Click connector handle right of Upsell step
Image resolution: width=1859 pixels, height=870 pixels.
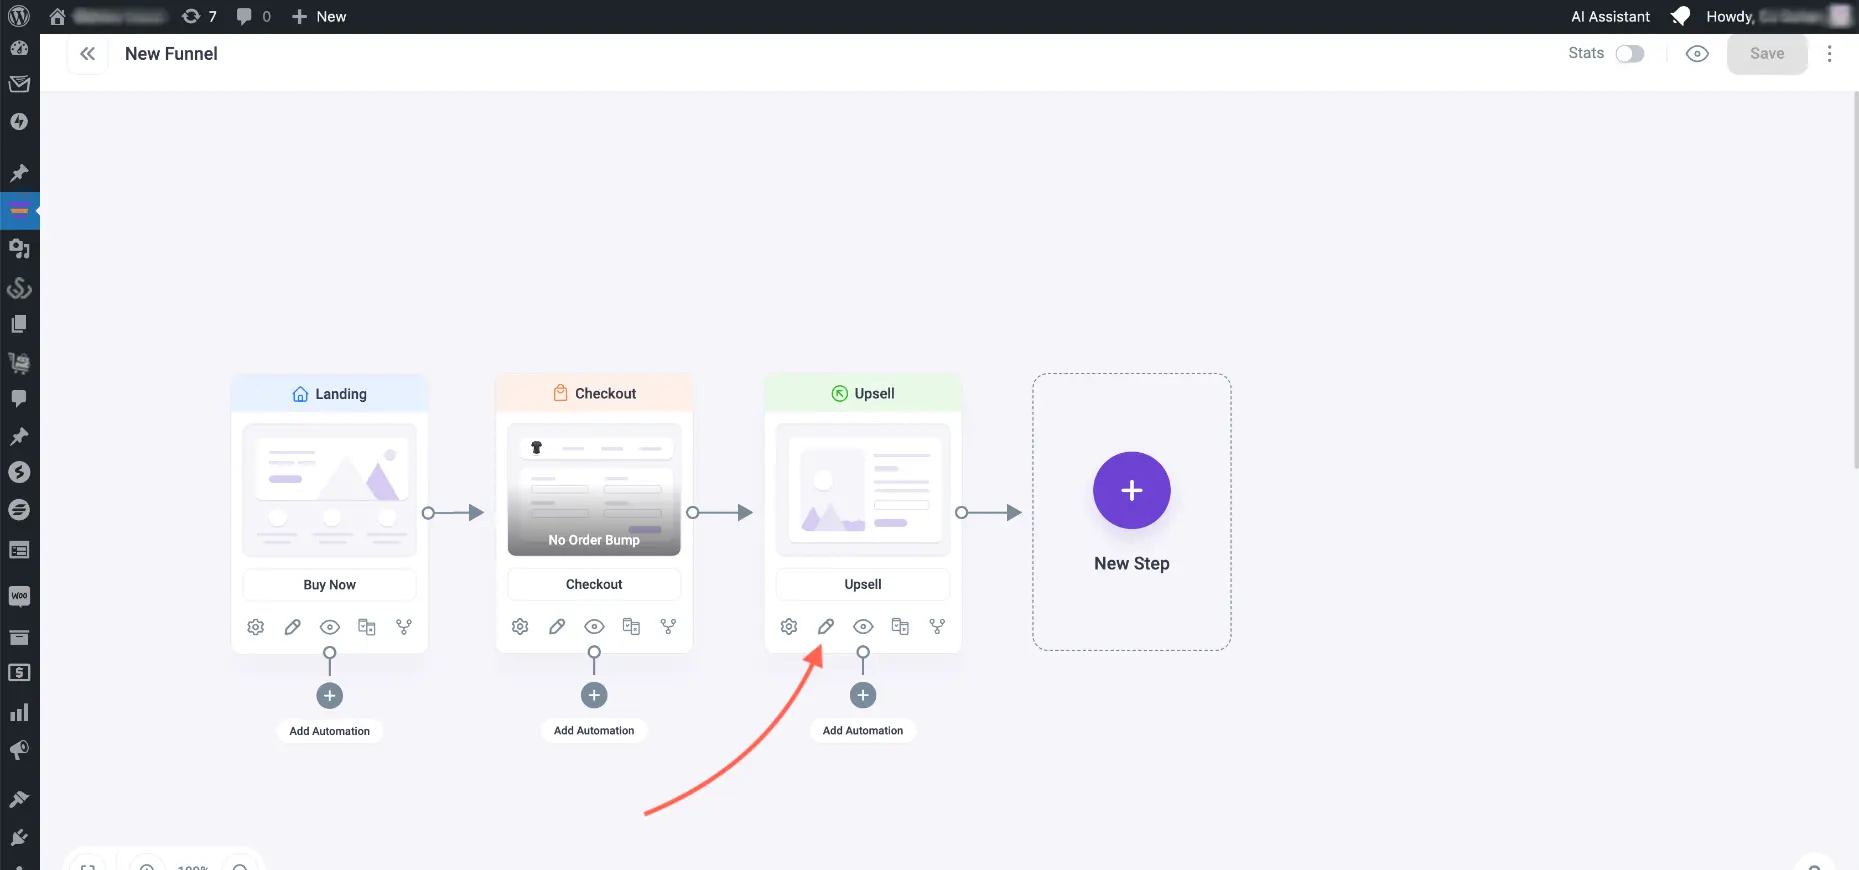(x=961, y=512)
